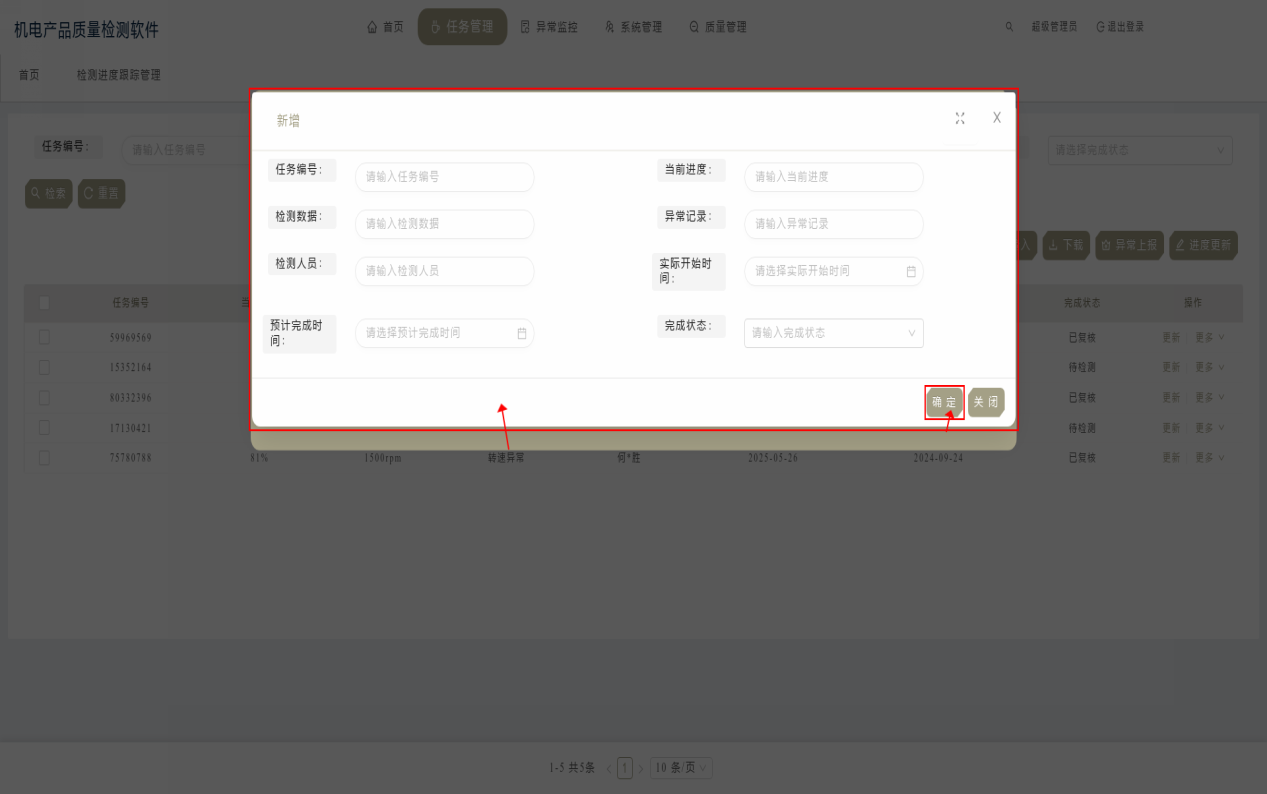This screenshot has height=794, width=1267.
Task: Expand the 完成状态 dropdown in the dialog
Action: pyautogui.click(x=833, y=333)
